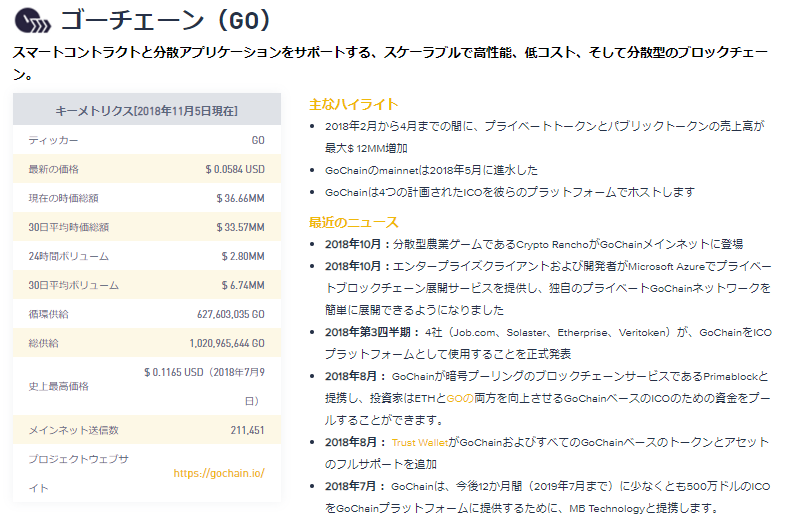Click the キーメトリクス table header
Screen dimensions: 791x519
147,110
